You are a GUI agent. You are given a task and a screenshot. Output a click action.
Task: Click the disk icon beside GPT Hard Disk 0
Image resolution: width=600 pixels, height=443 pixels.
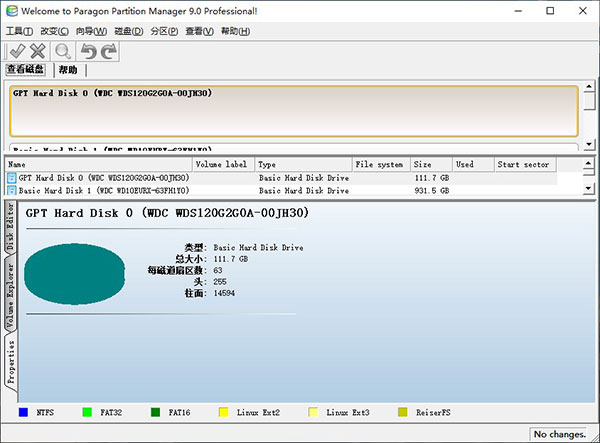pyautogui.click(x=12, y=178)
